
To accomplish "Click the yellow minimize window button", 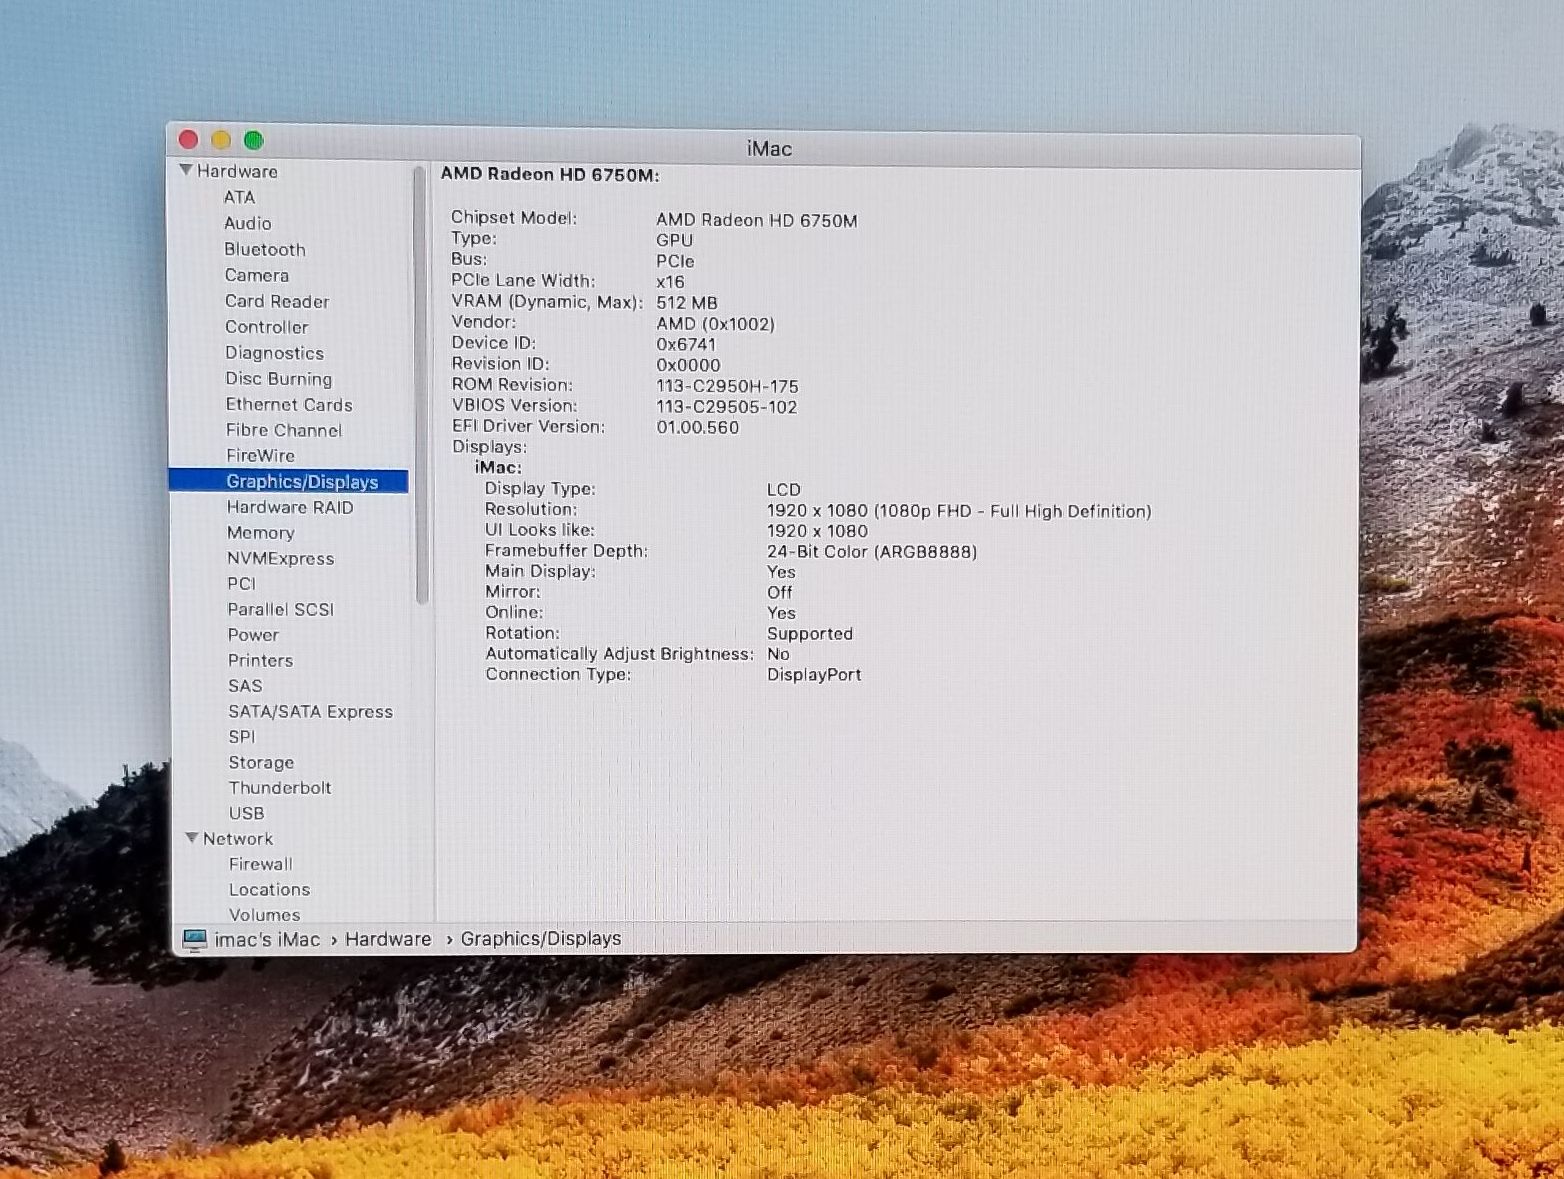I will tap(221, 140).
